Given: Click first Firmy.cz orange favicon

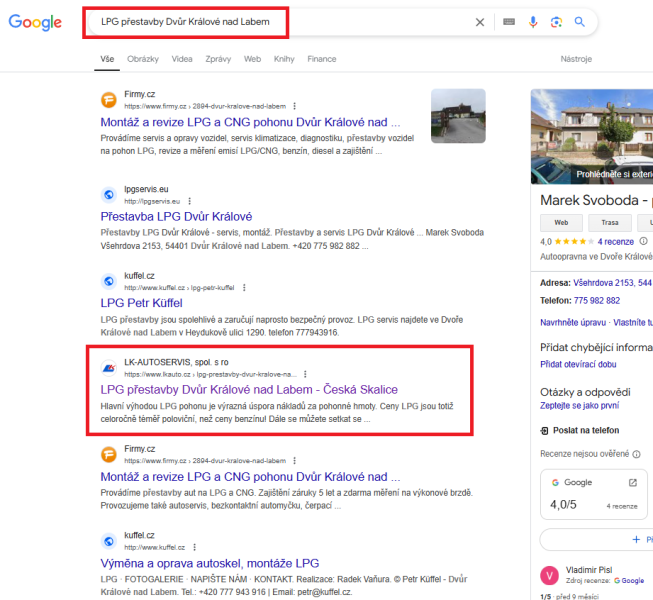Looking at the screenshot, I should (109, 100).
